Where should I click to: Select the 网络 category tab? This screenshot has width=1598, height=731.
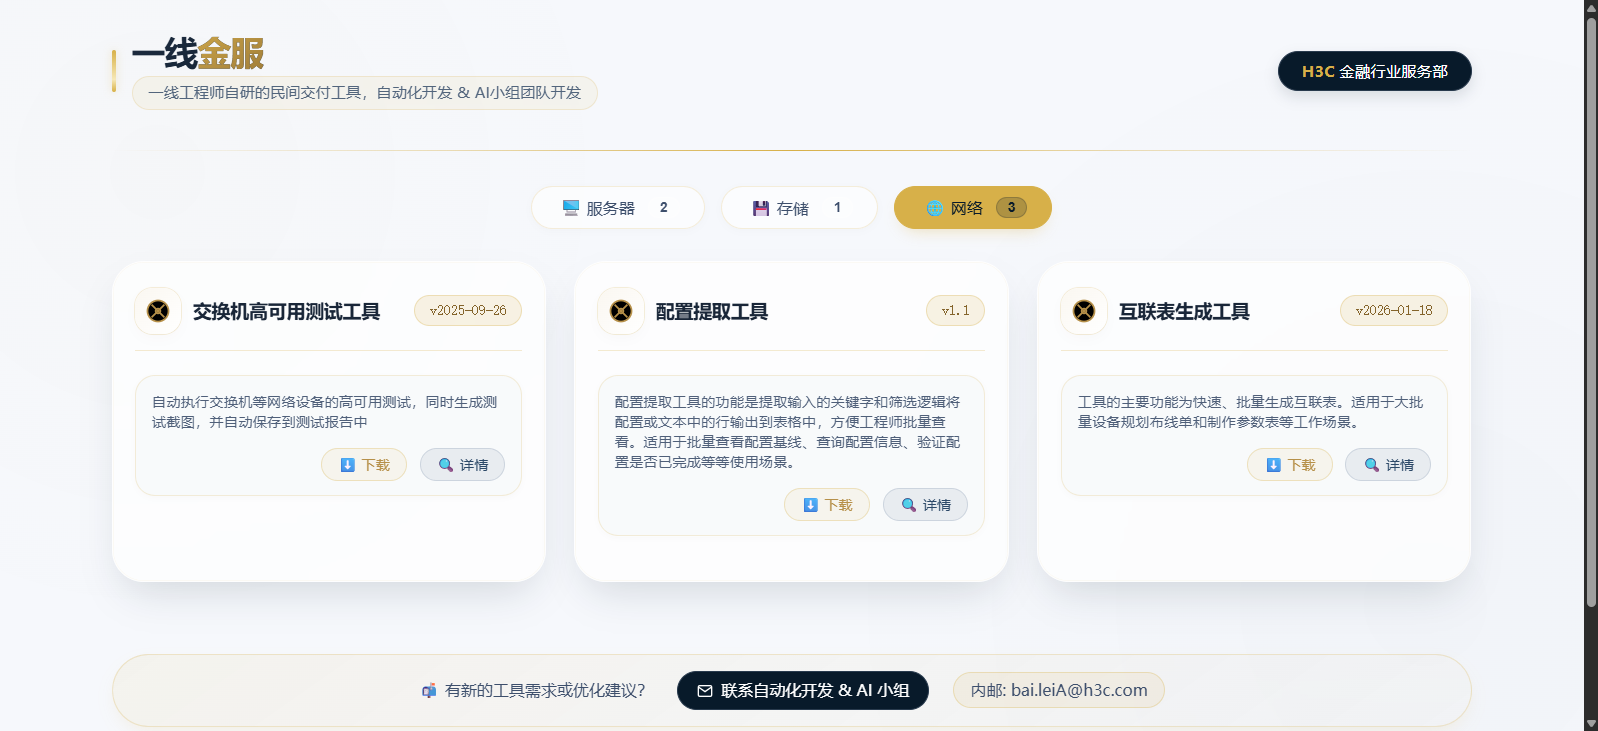tap(972, 208)
